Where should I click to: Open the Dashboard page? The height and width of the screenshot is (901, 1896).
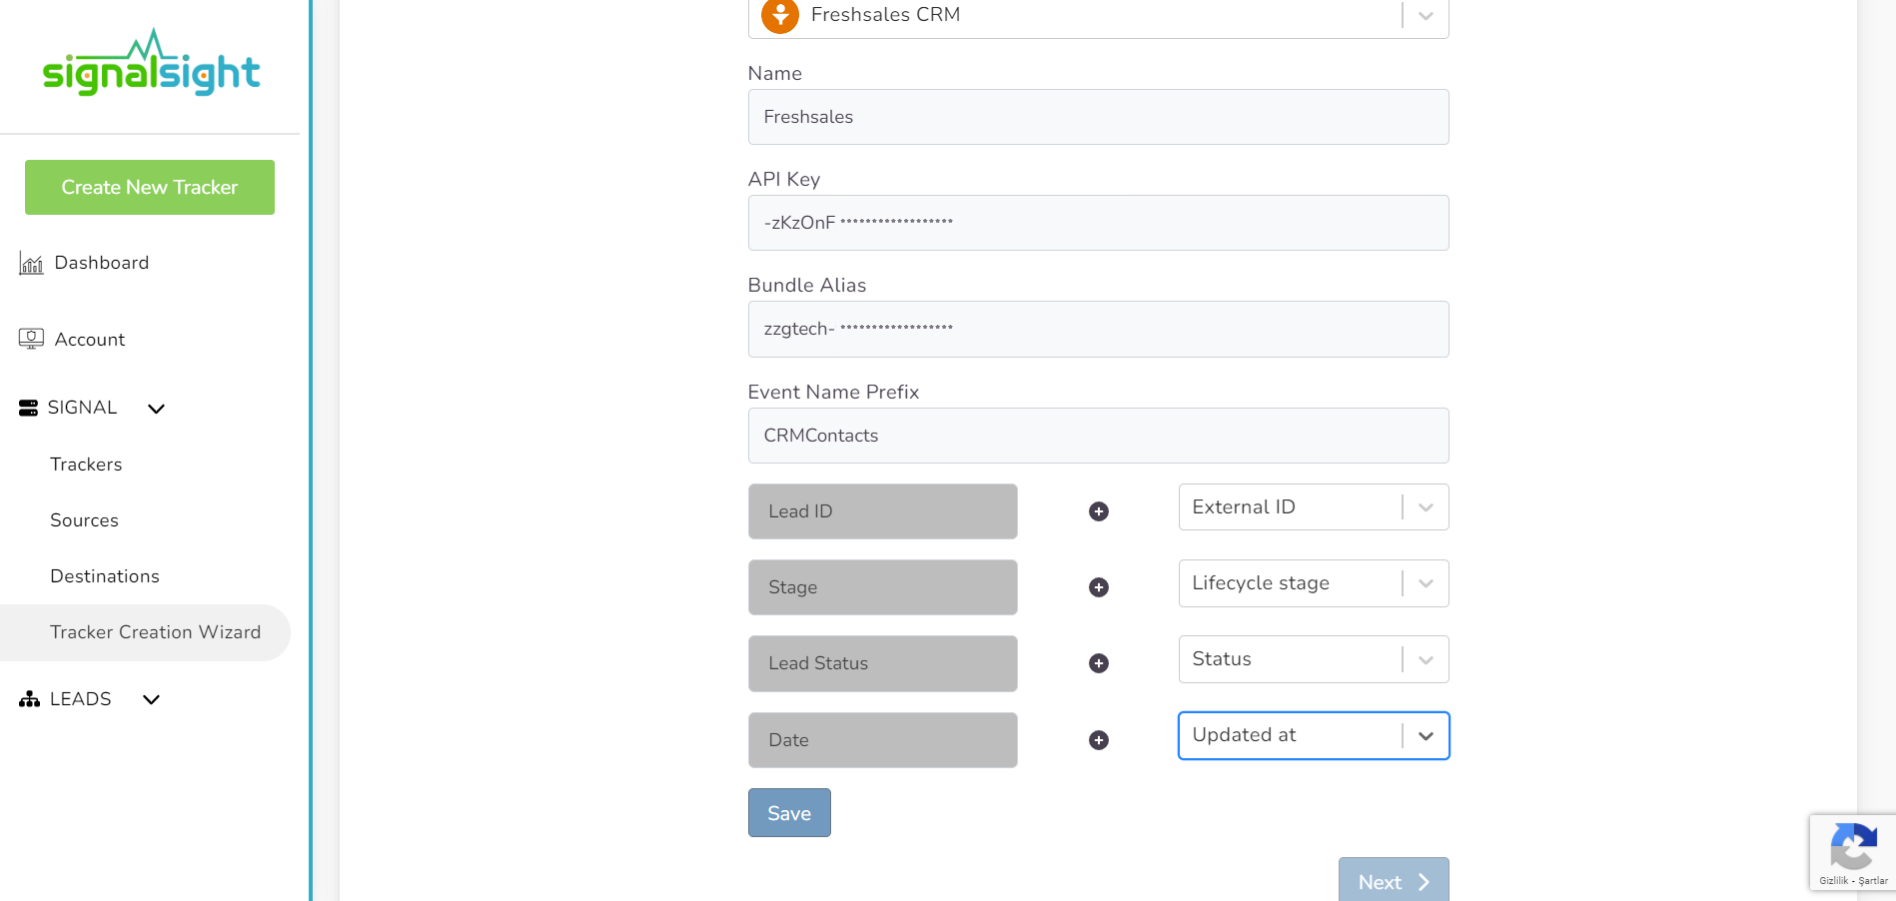click(x=101, y=263)
